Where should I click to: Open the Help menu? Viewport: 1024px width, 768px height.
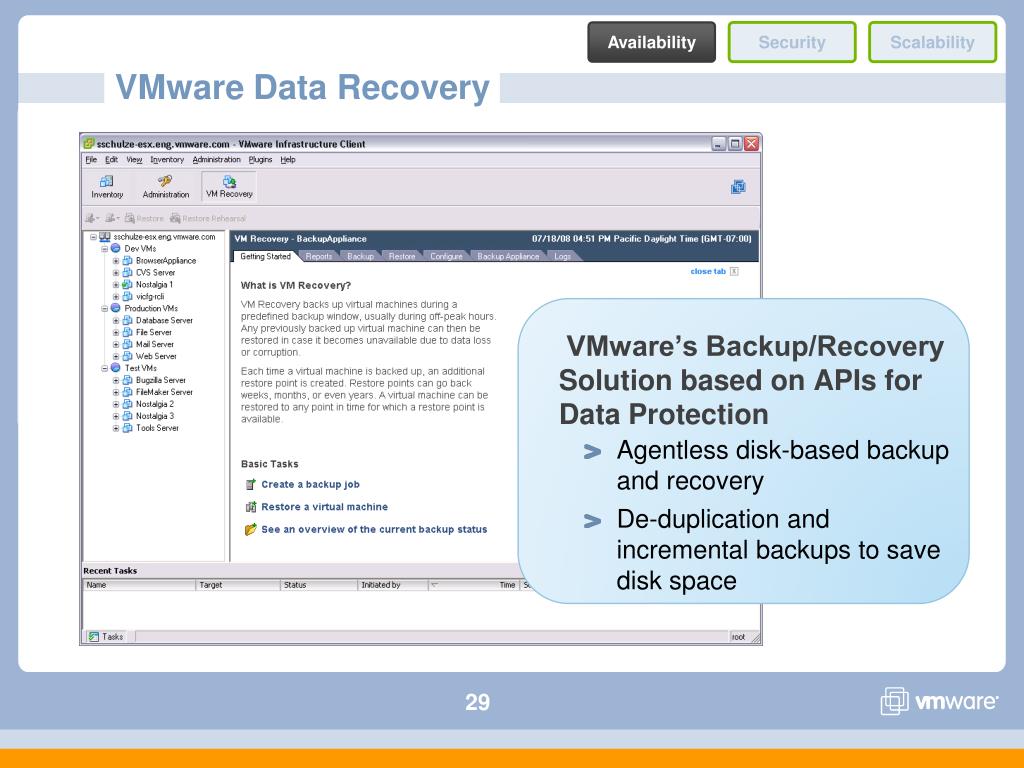coord(288,159)
